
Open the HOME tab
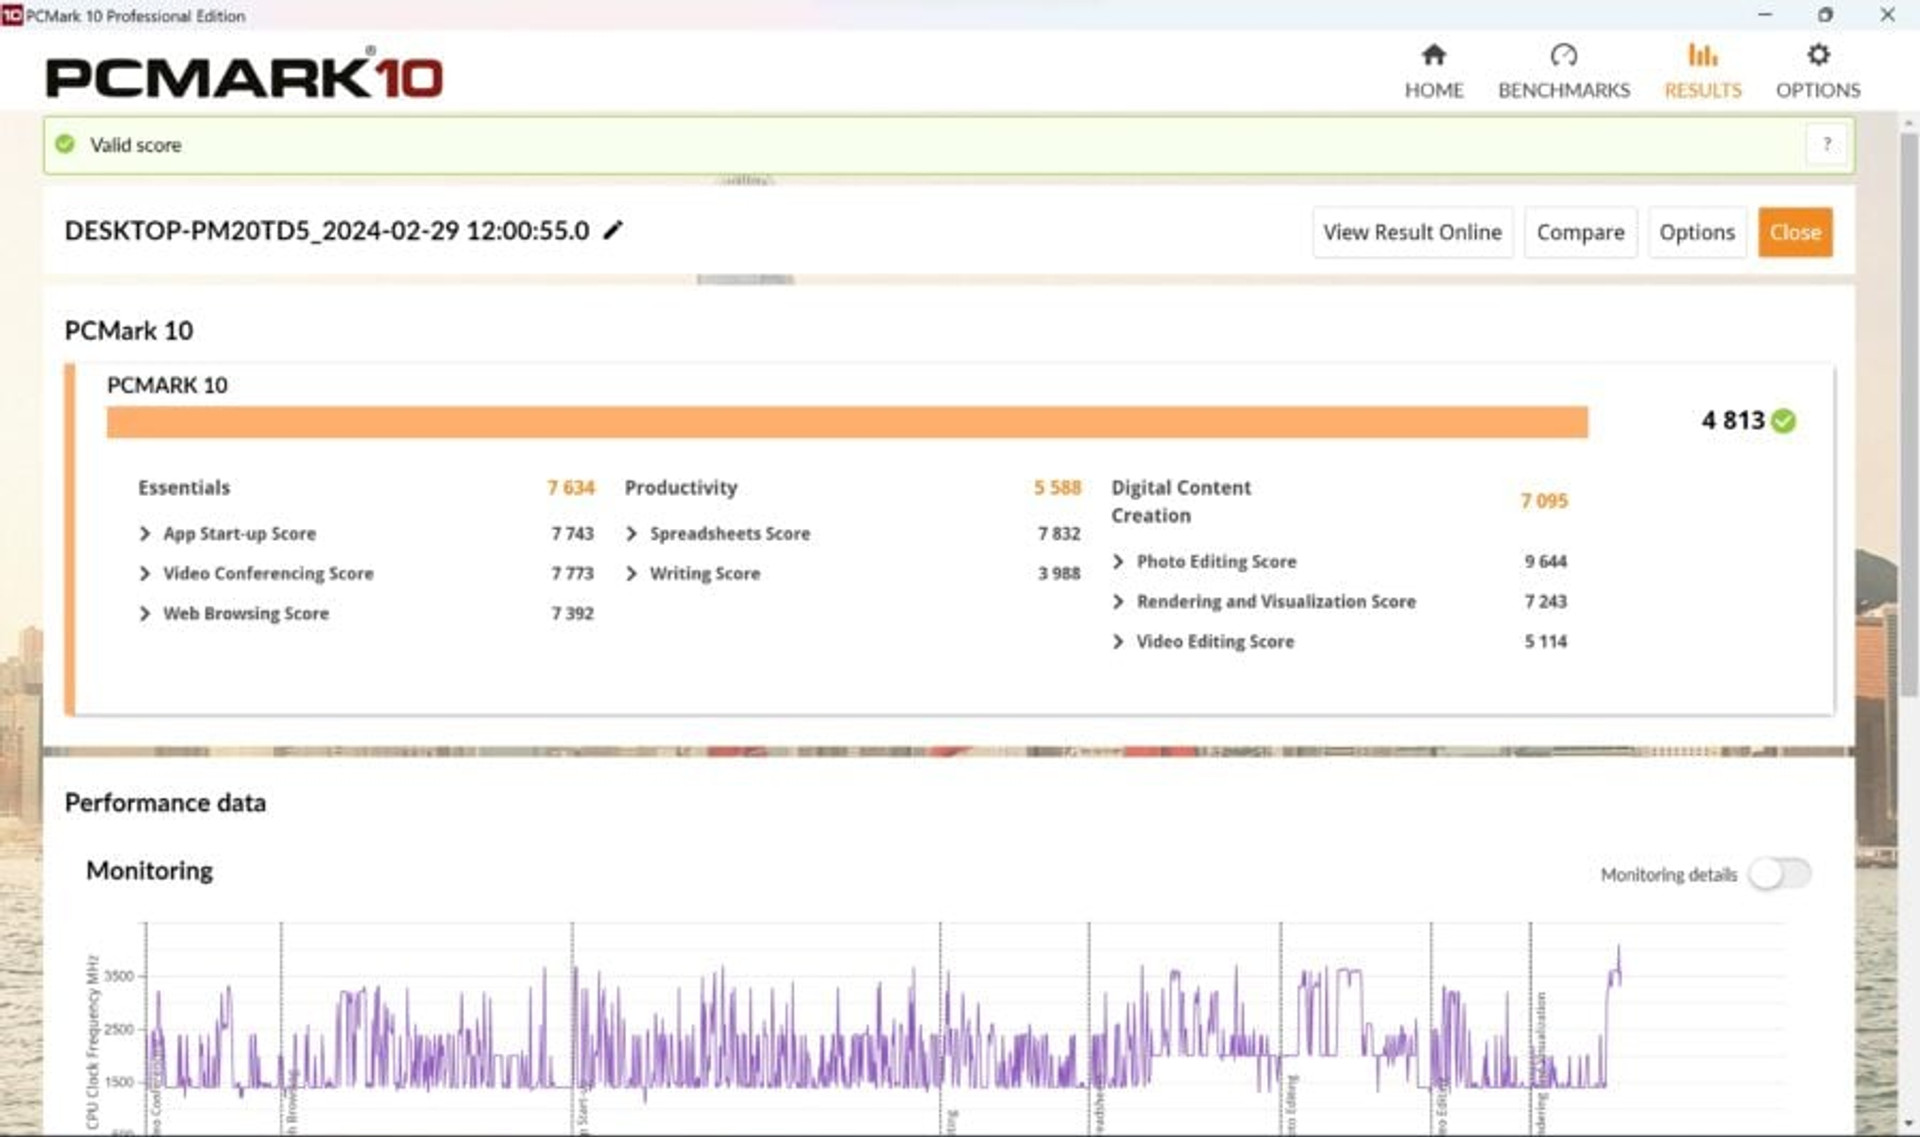pos(1433,71)
